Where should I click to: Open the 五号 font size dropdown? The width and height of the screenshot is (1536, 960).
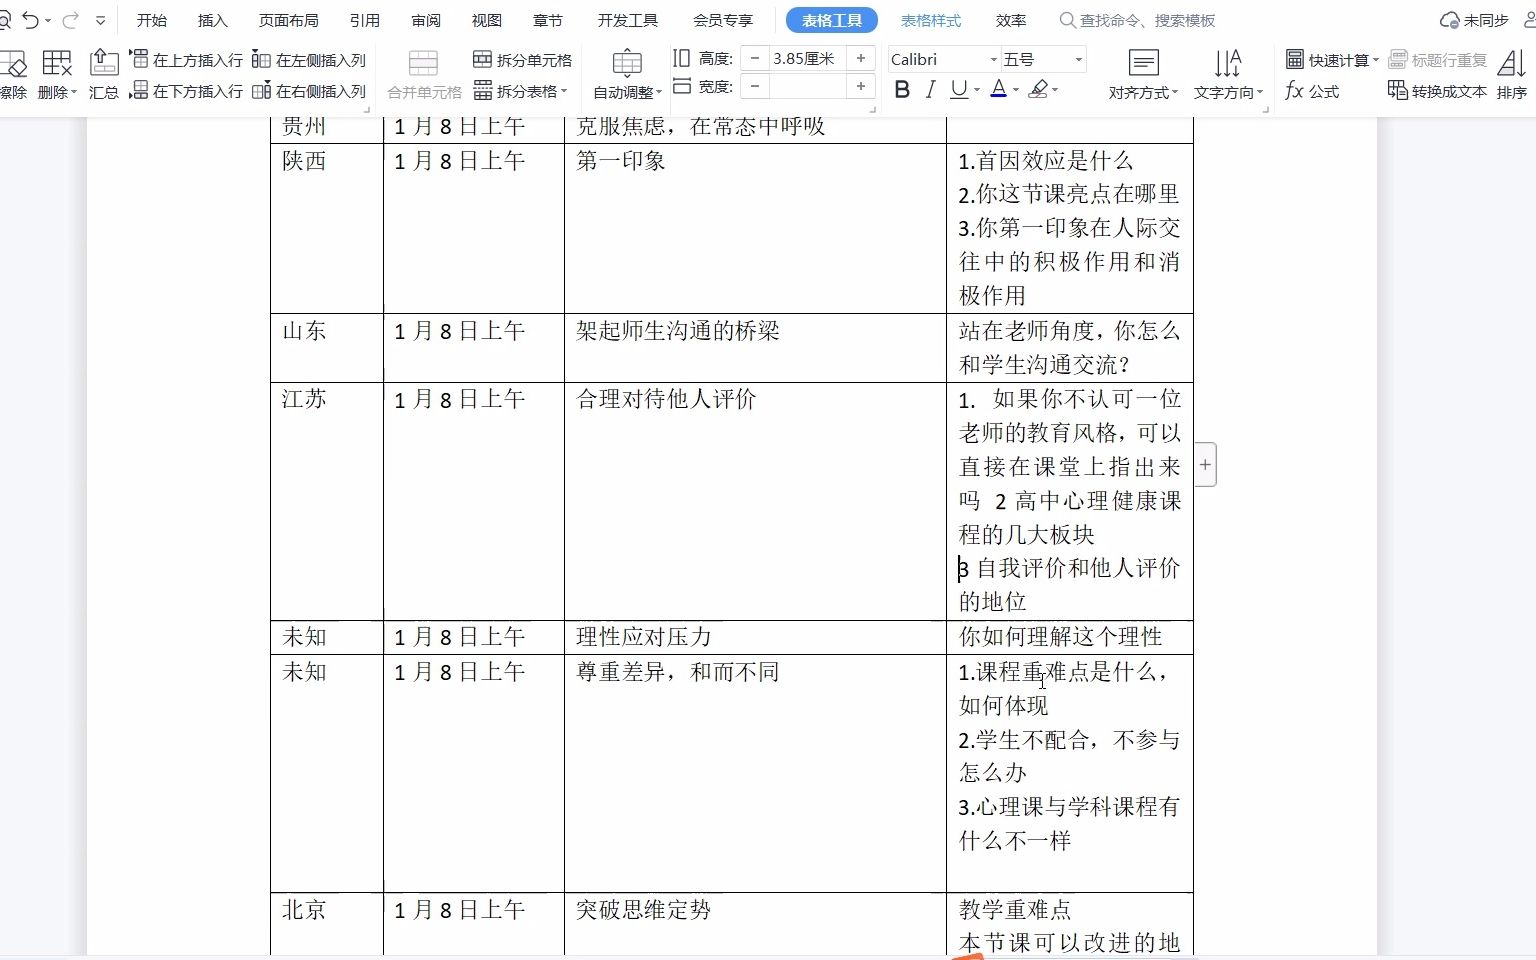[x=1078, y=60]
